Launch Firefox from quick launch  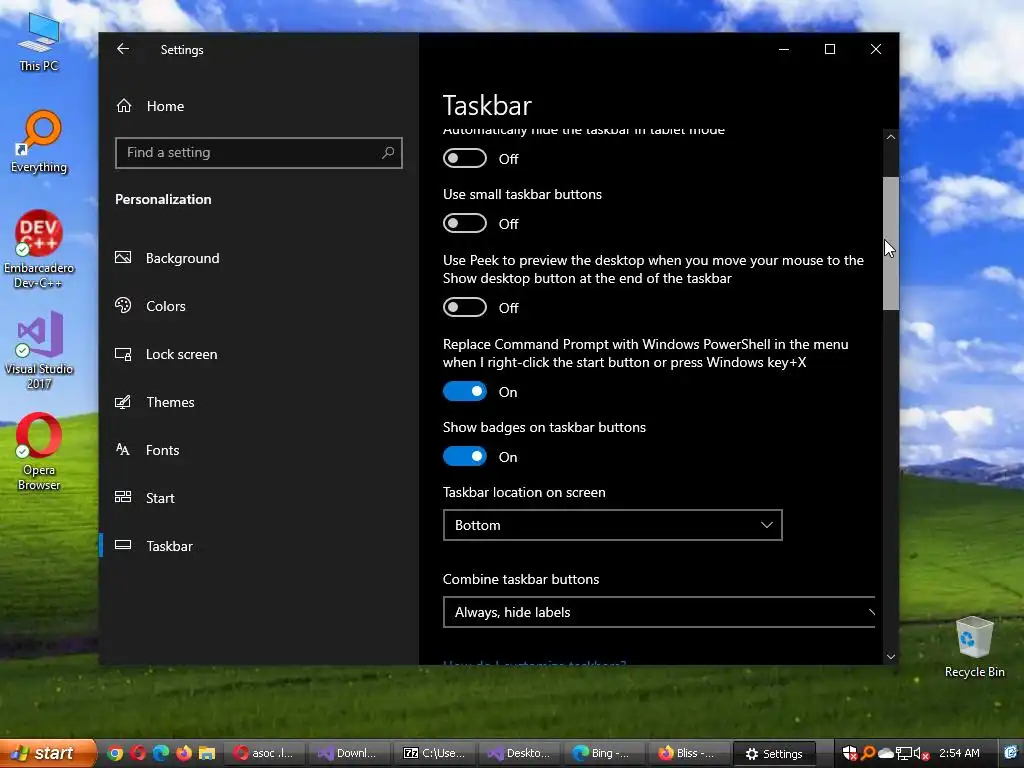[x=184, y=754]
